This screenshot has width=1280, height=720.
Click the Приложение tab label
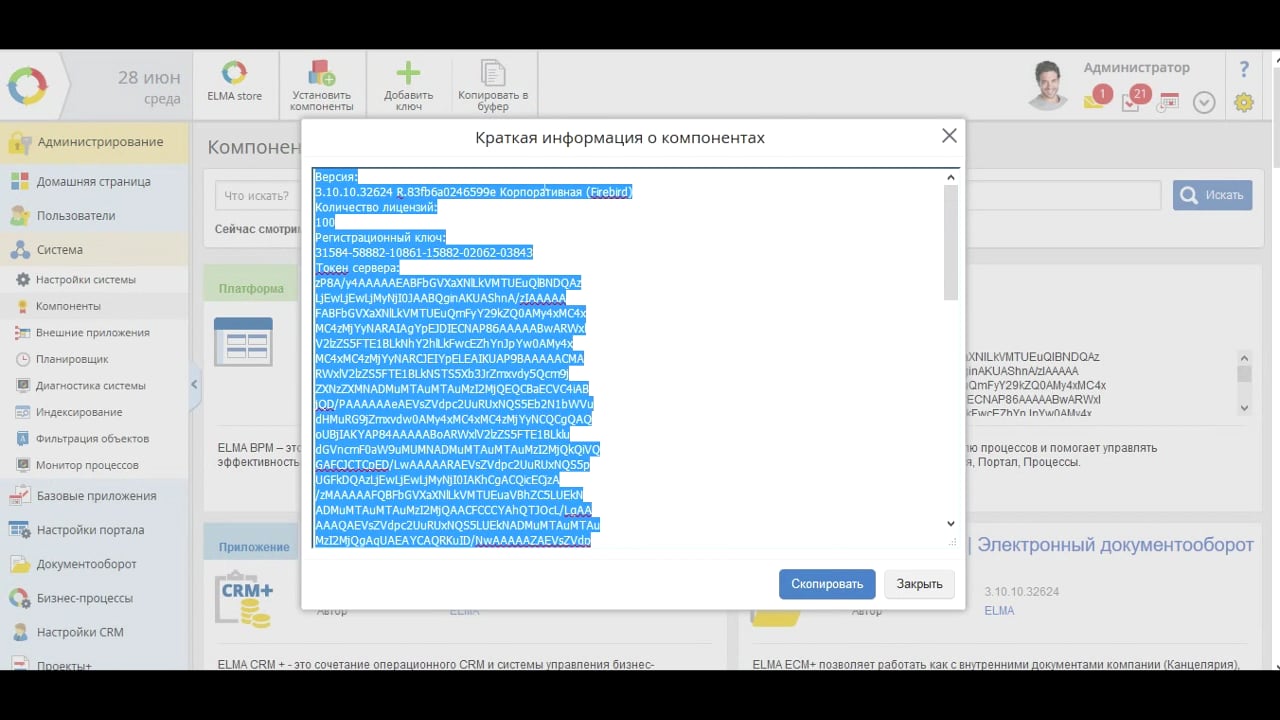pos(254,547)
